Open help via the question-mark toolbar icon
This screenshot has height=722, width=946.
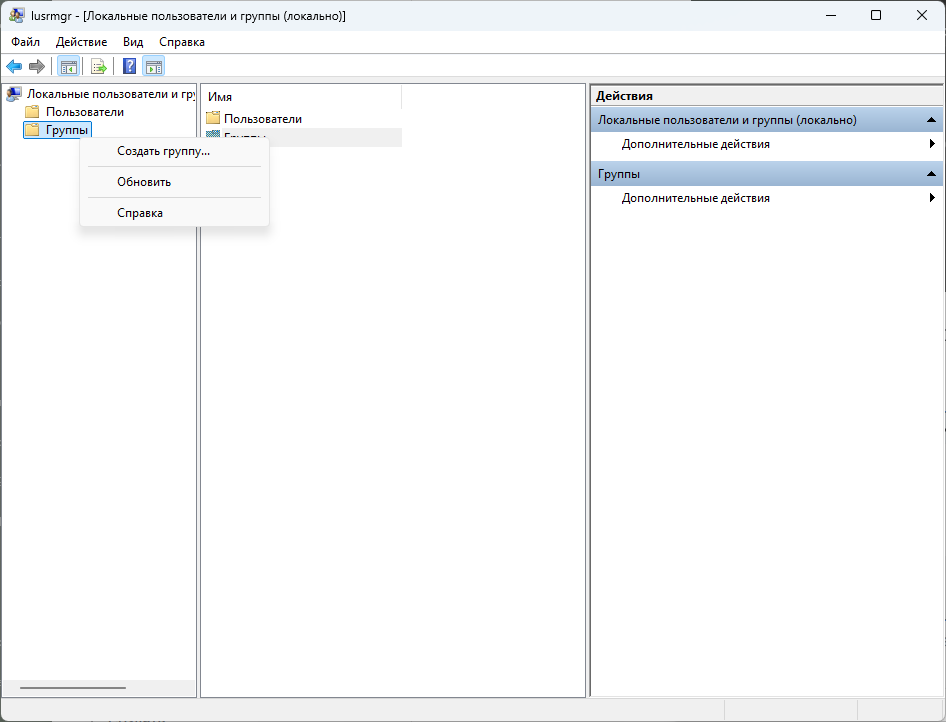coord(129,66)
